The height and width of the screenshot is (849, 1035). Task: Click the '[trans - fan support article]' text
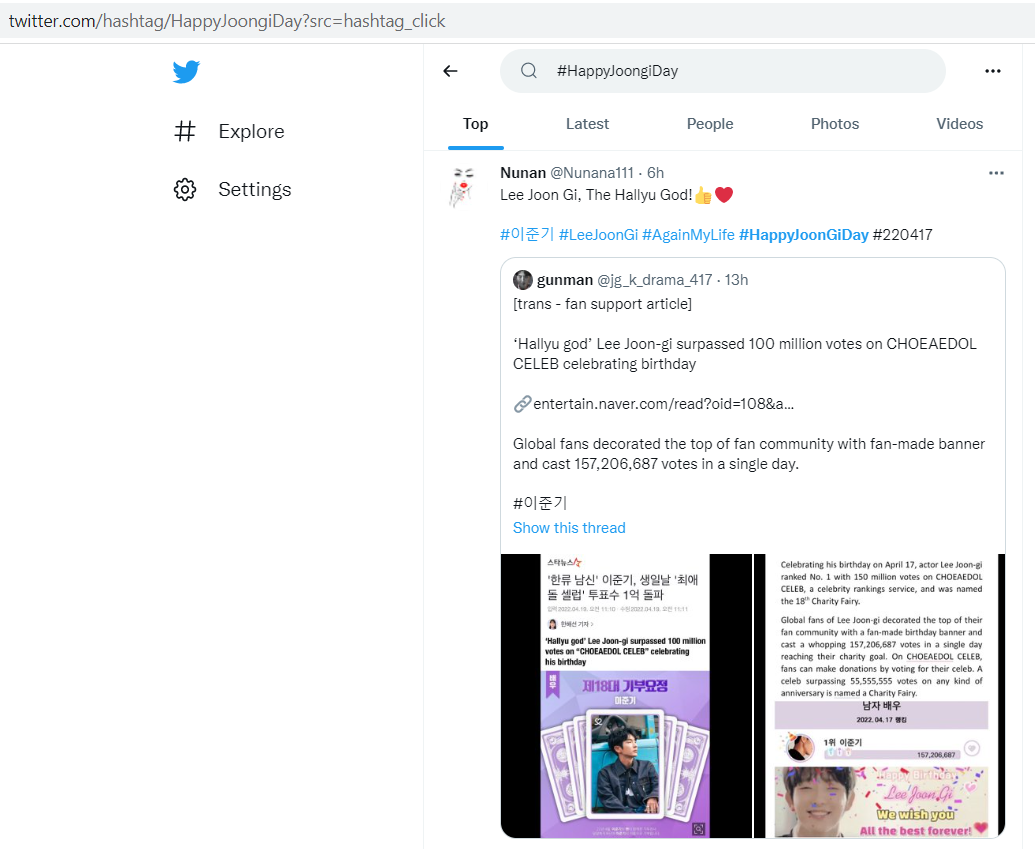point(602,304)
